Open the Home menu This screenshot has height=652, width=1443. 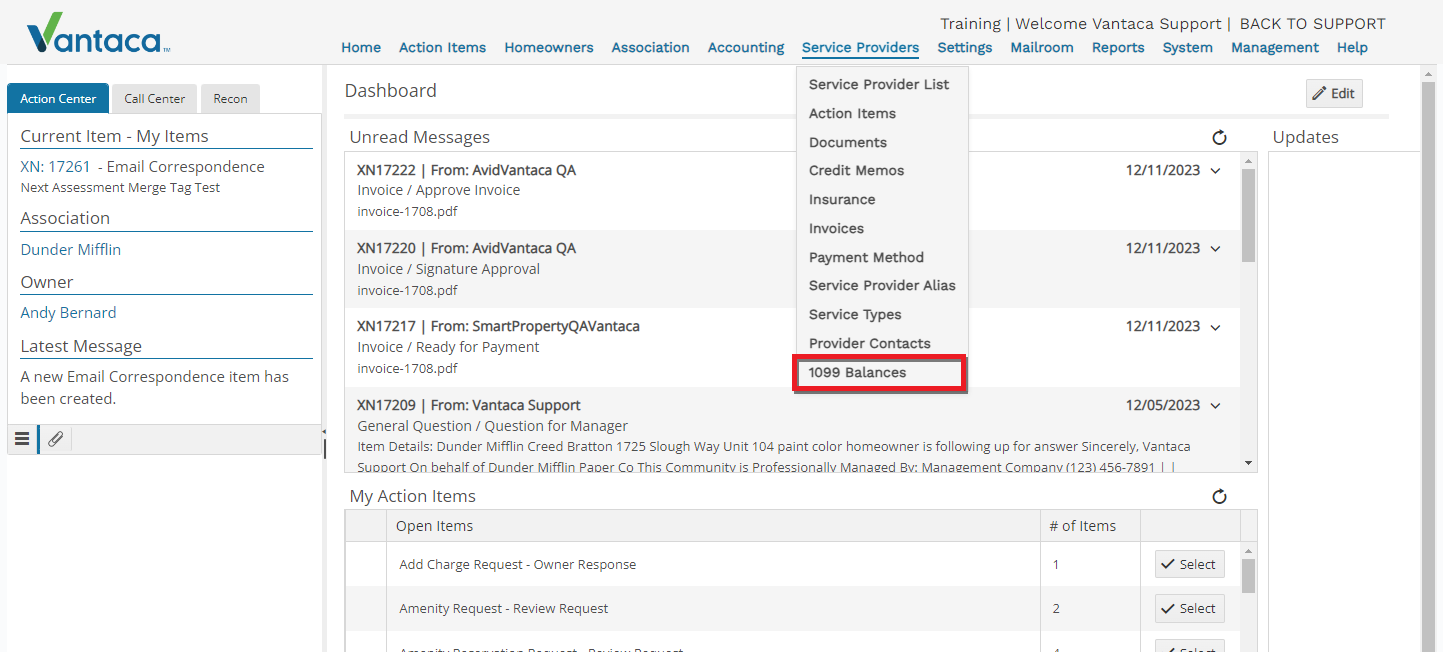click(361, 47)
